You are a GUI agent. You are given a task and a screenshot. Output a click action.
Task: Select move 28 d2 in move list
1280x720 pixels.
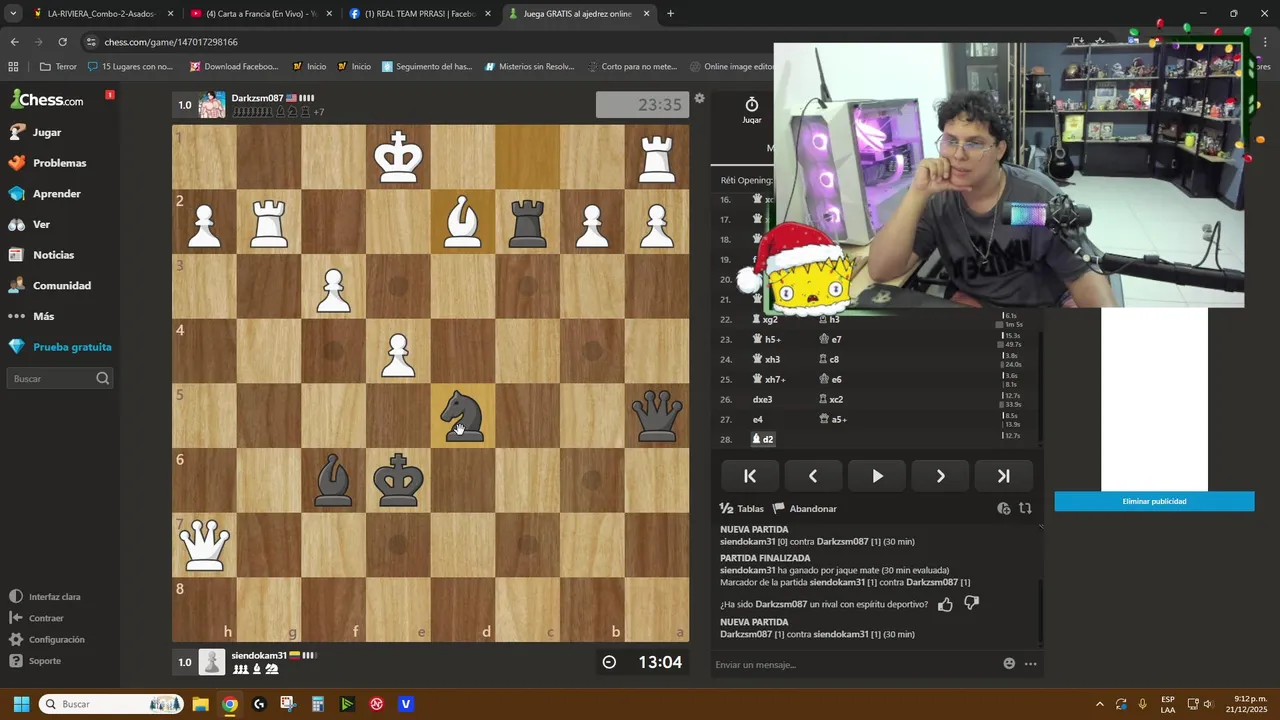[763, 439]
